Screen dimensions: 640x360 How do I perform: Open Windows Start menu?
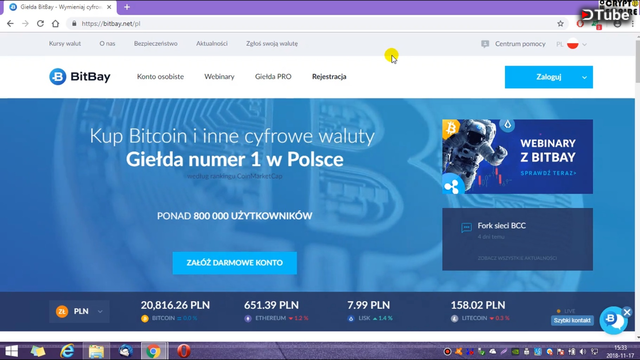pos(11,351)
